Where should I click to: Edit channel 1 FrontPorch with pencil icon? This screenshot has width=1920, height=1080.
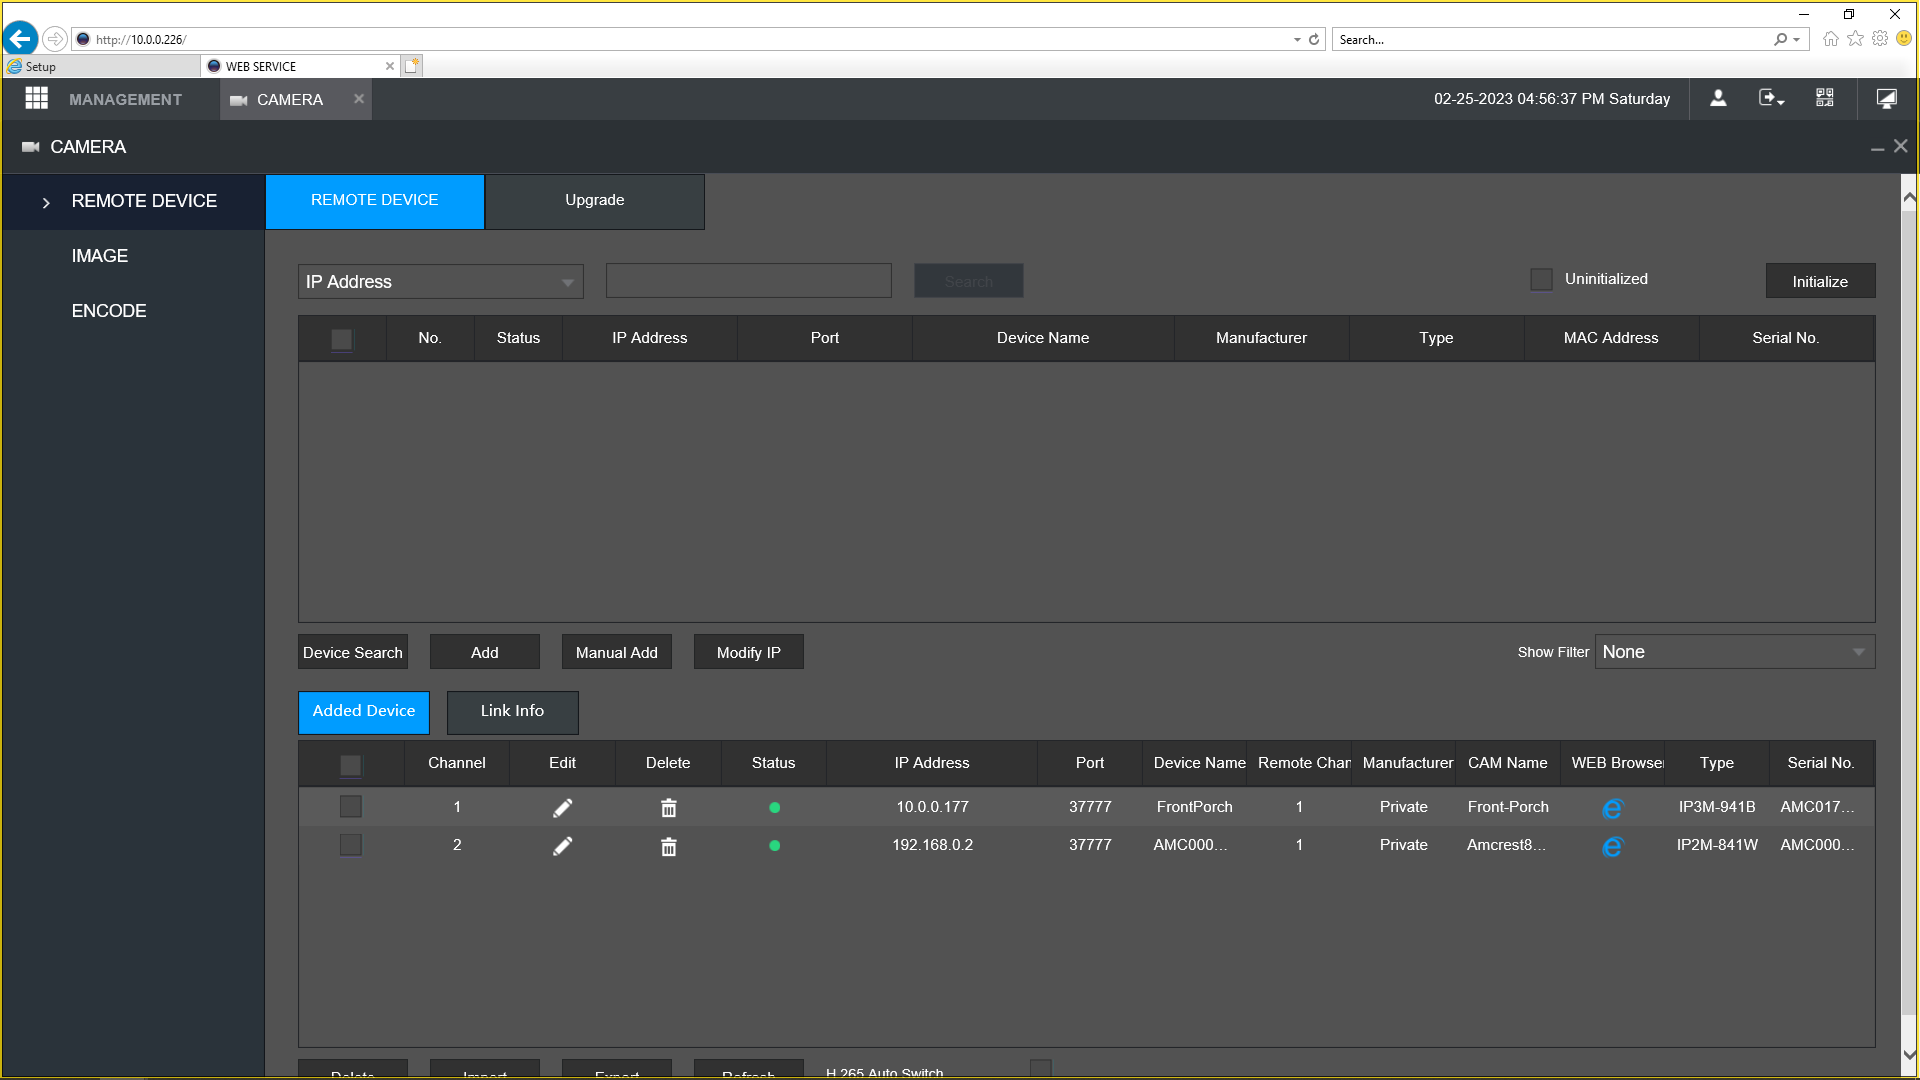563,808
